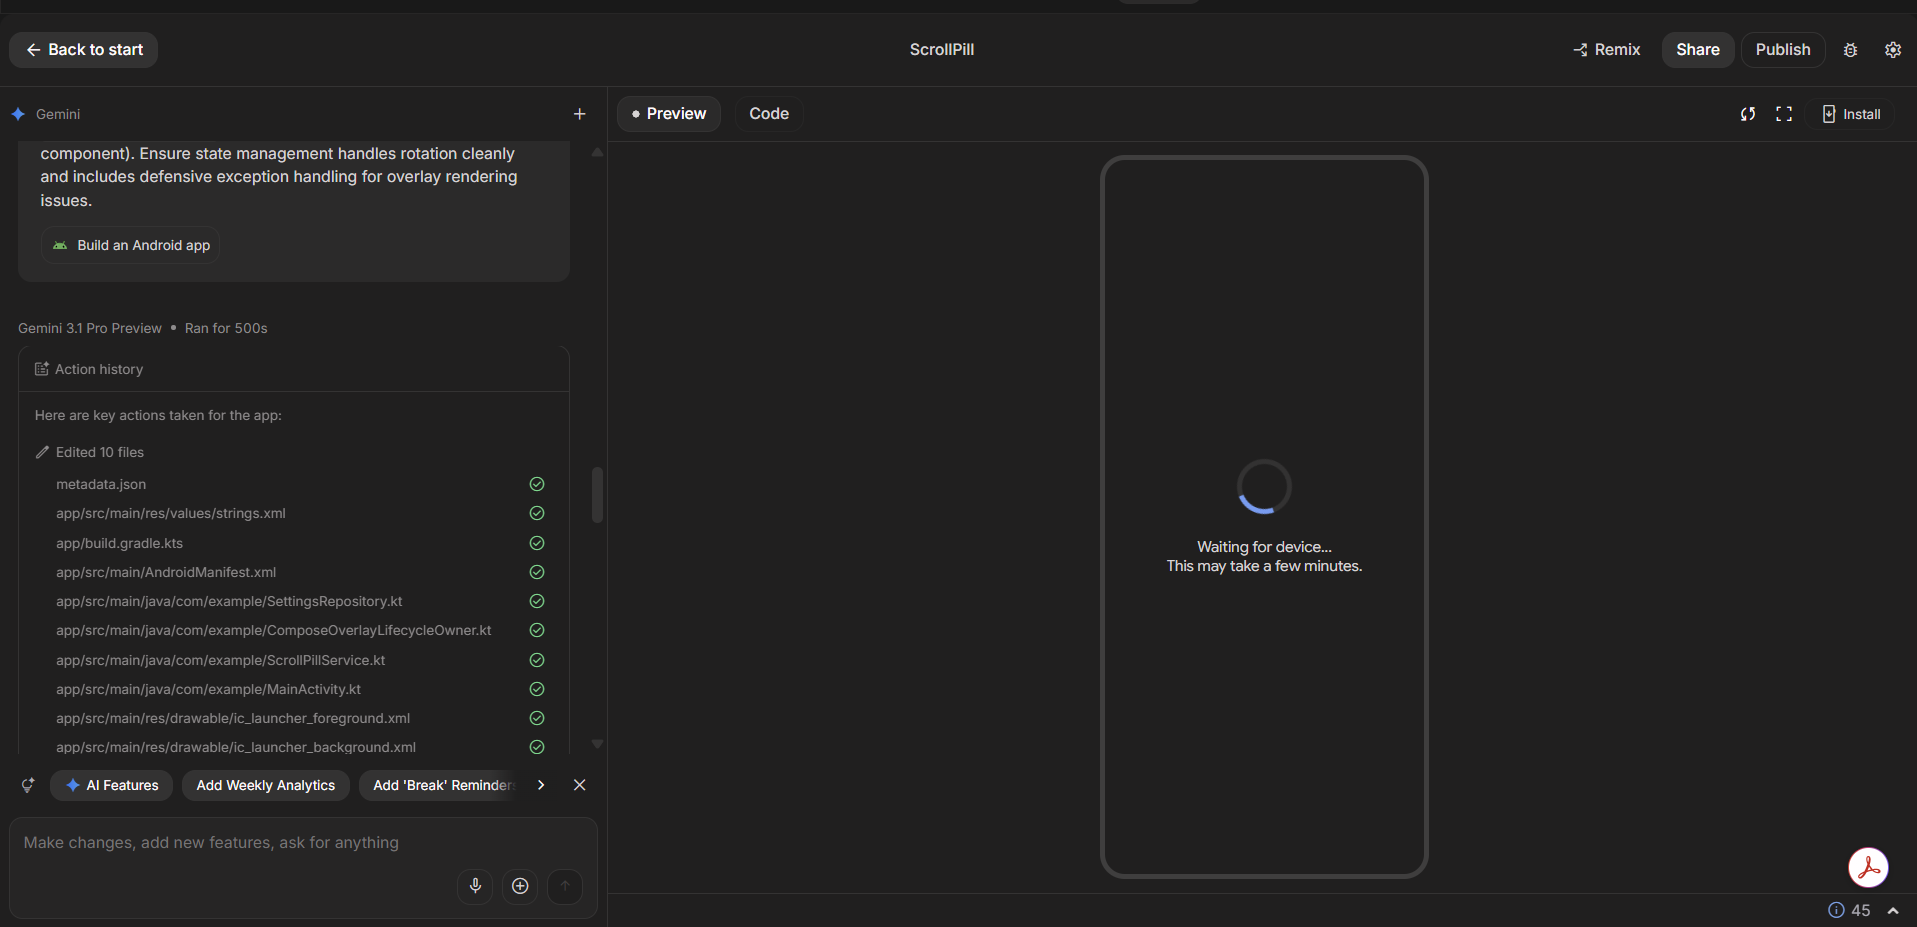
Task: Dismiss the suggestions bar
Action: pos(579,785)
